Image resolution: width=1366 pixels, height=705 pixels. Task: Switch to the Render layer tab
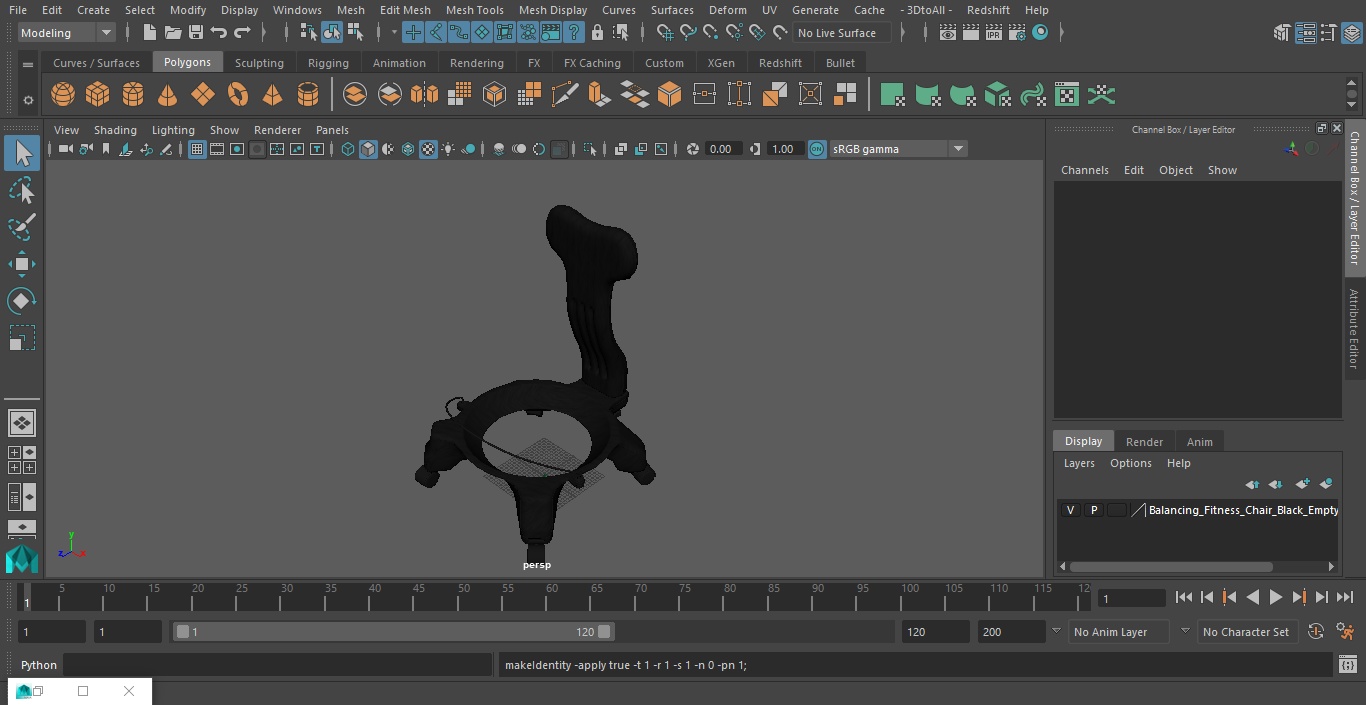pyautogui.click(x=1144, y=442)
